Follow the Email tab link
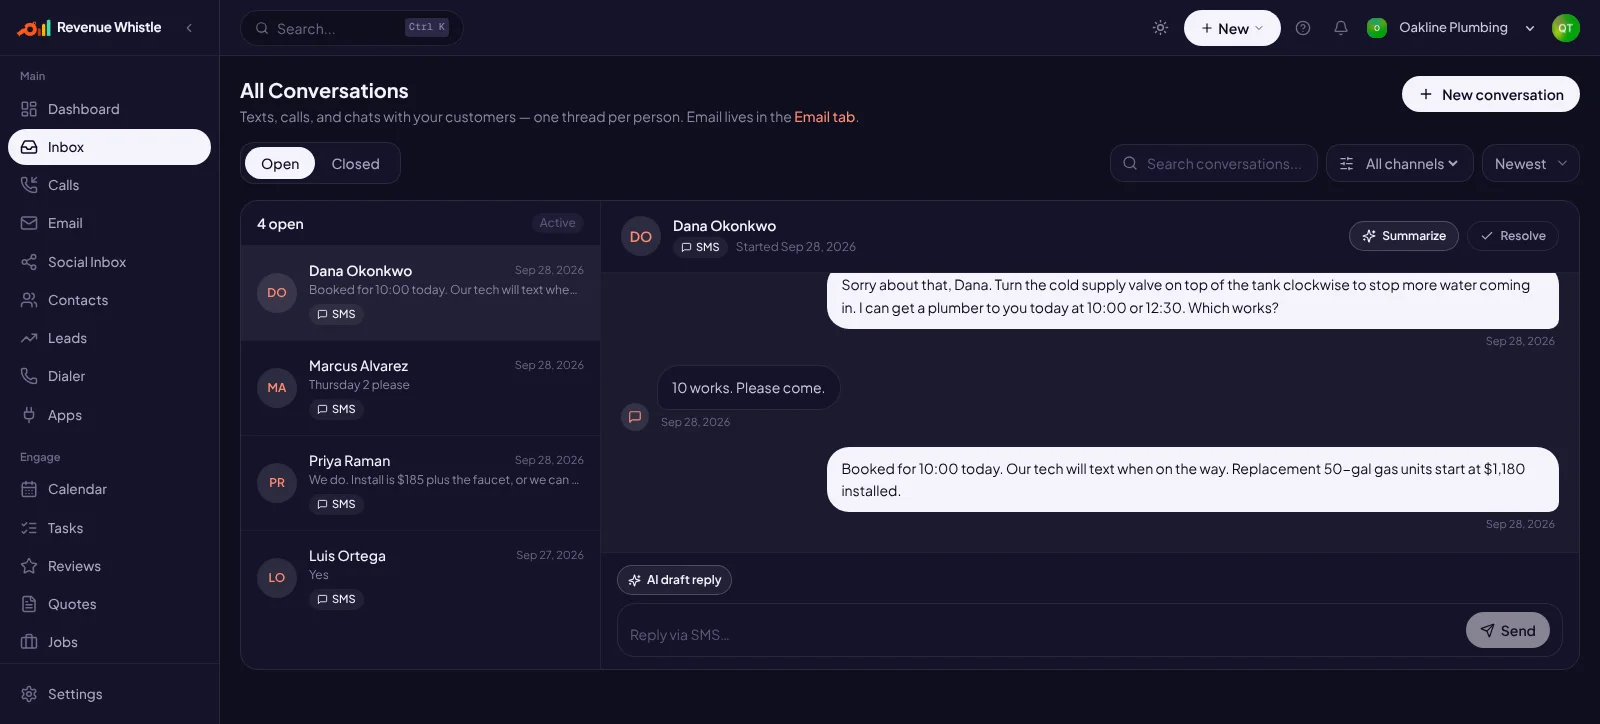1600x724 pixels. click(x=825, y=117)
